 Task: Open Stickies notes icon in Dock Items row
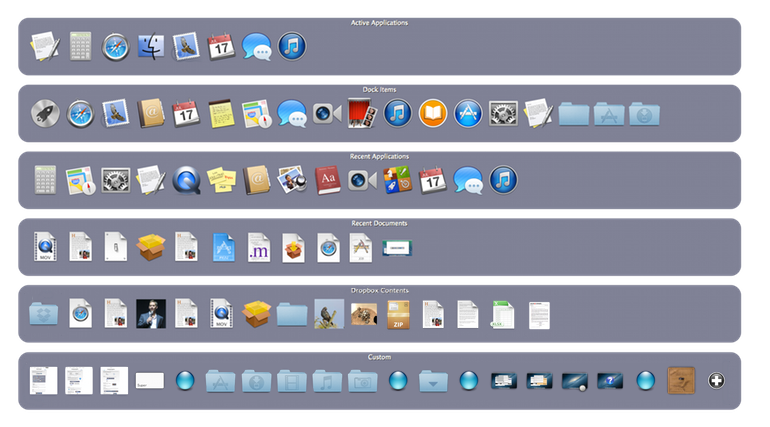coord(221,114)
